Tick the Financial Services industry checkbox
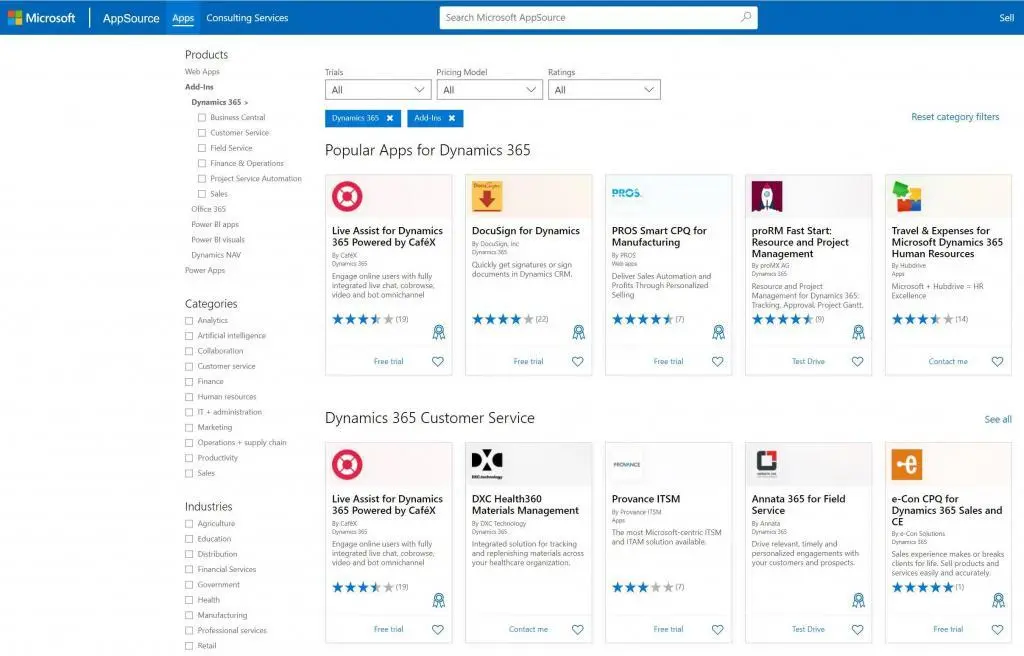This screenshot has width=1024, height=656. [189, 570]
